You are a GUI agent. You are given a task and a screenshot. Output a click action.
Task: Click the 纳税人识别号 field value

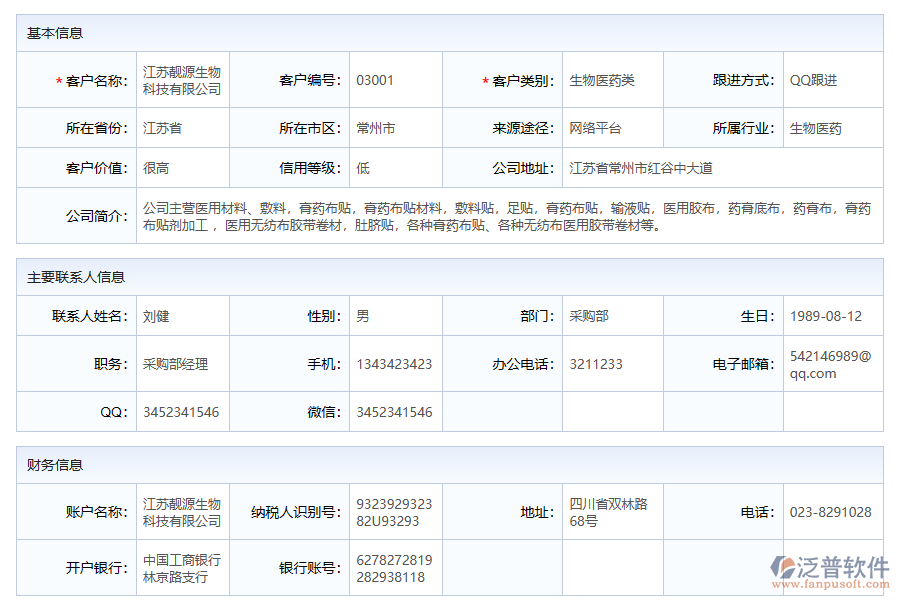[x=400, y=511]
